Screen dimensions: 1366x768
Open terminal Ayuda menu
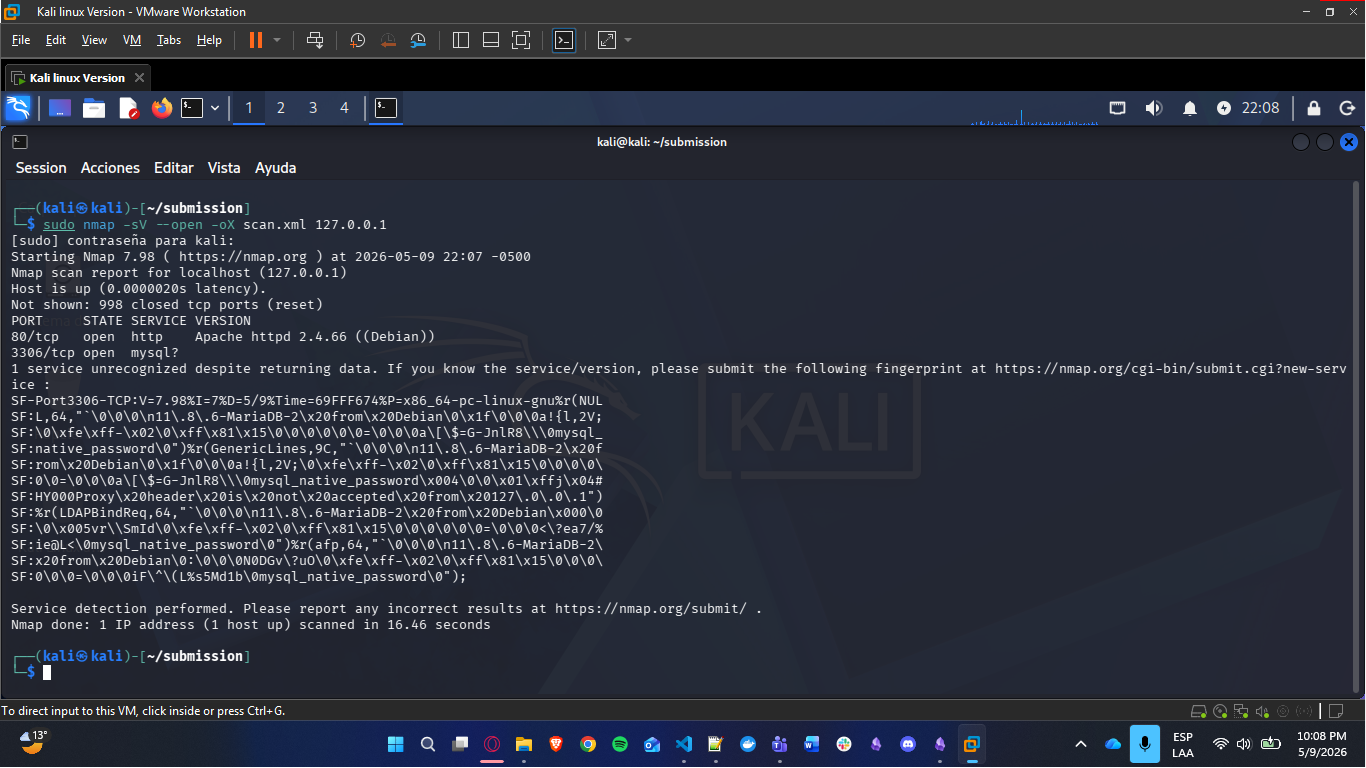pos(276,168)
